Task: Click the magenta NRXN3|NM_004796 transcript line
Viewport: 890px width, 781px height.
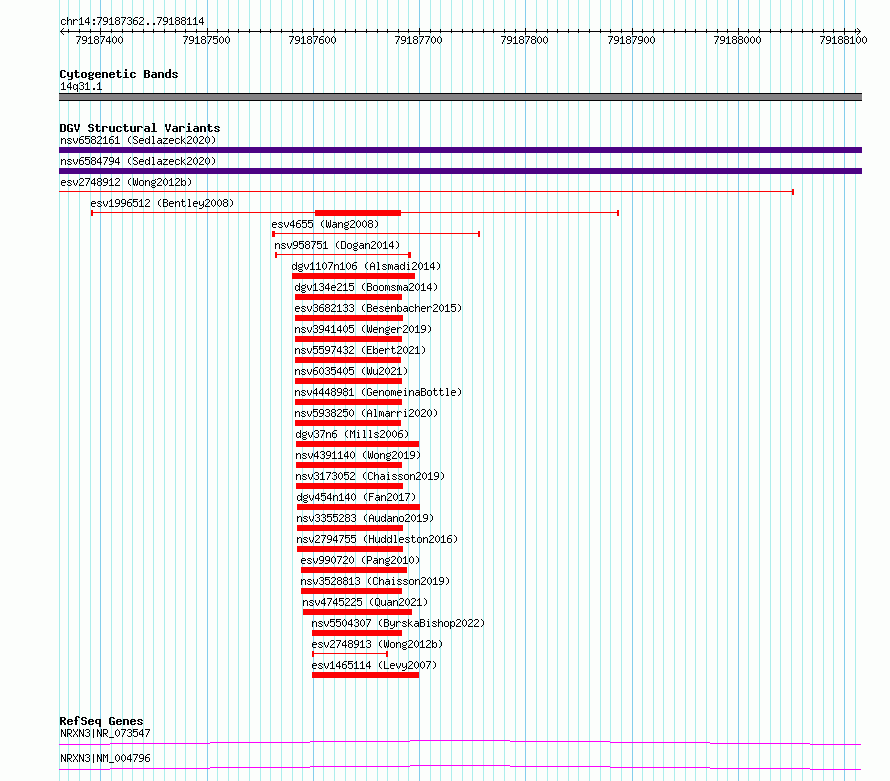Action: click(460, 767)
